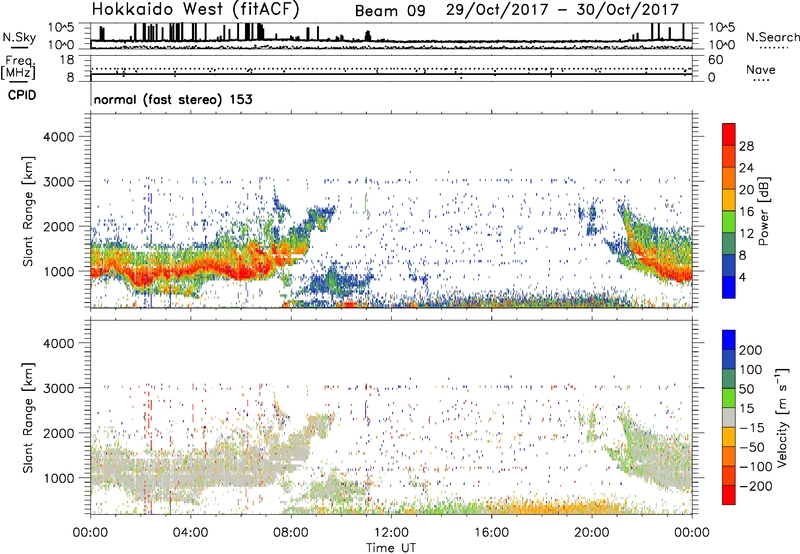Click the '16' power colorbar label
The width and height of the screenshot is (800, 554).
pyautogui.click(x=746, y=212)
